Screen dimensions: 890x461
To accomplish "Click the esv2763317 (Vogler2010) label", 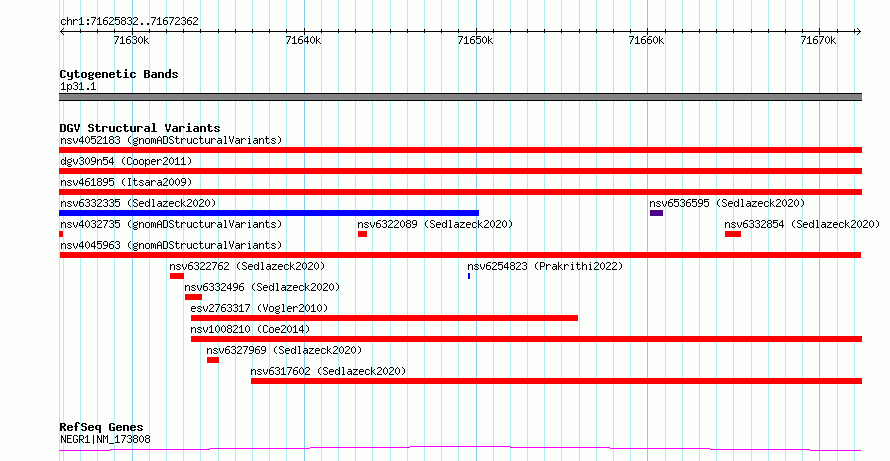I will (x=259, y=308).
